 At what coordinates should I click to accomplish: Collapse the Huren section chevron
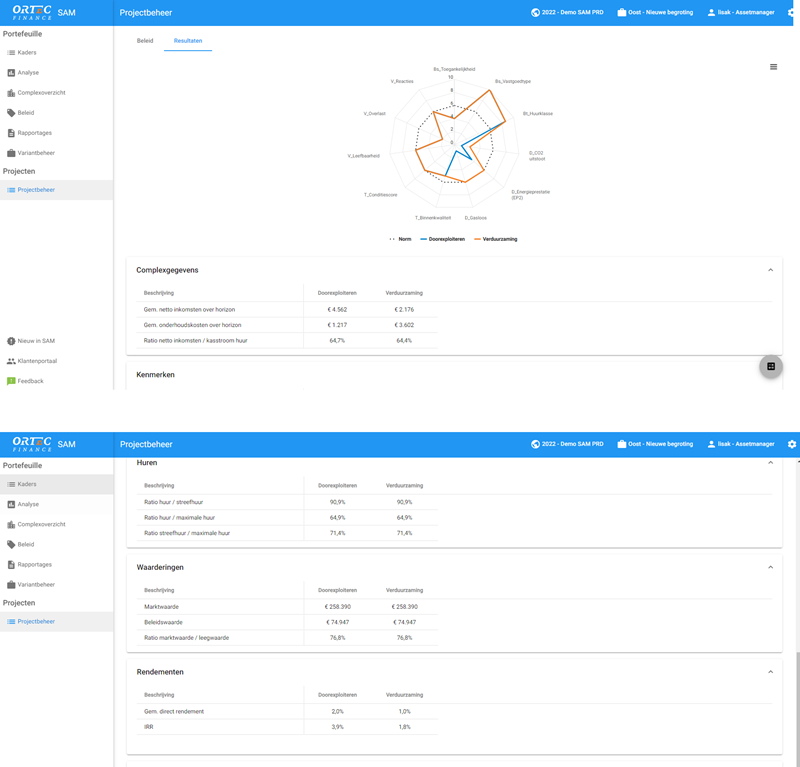770,463
